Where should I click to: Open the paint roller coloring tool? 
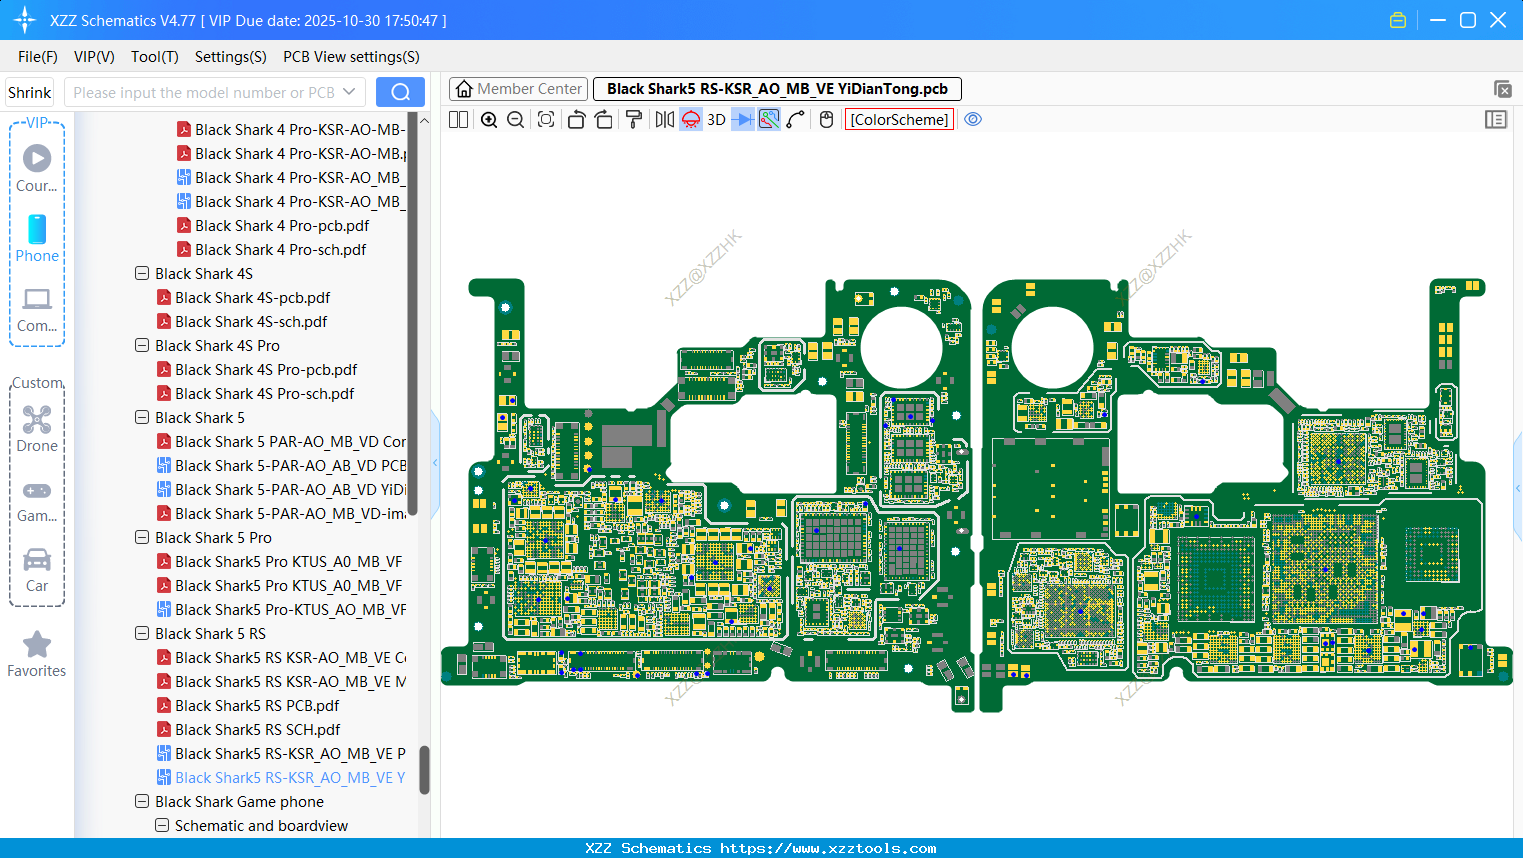[x=633, y=119]
